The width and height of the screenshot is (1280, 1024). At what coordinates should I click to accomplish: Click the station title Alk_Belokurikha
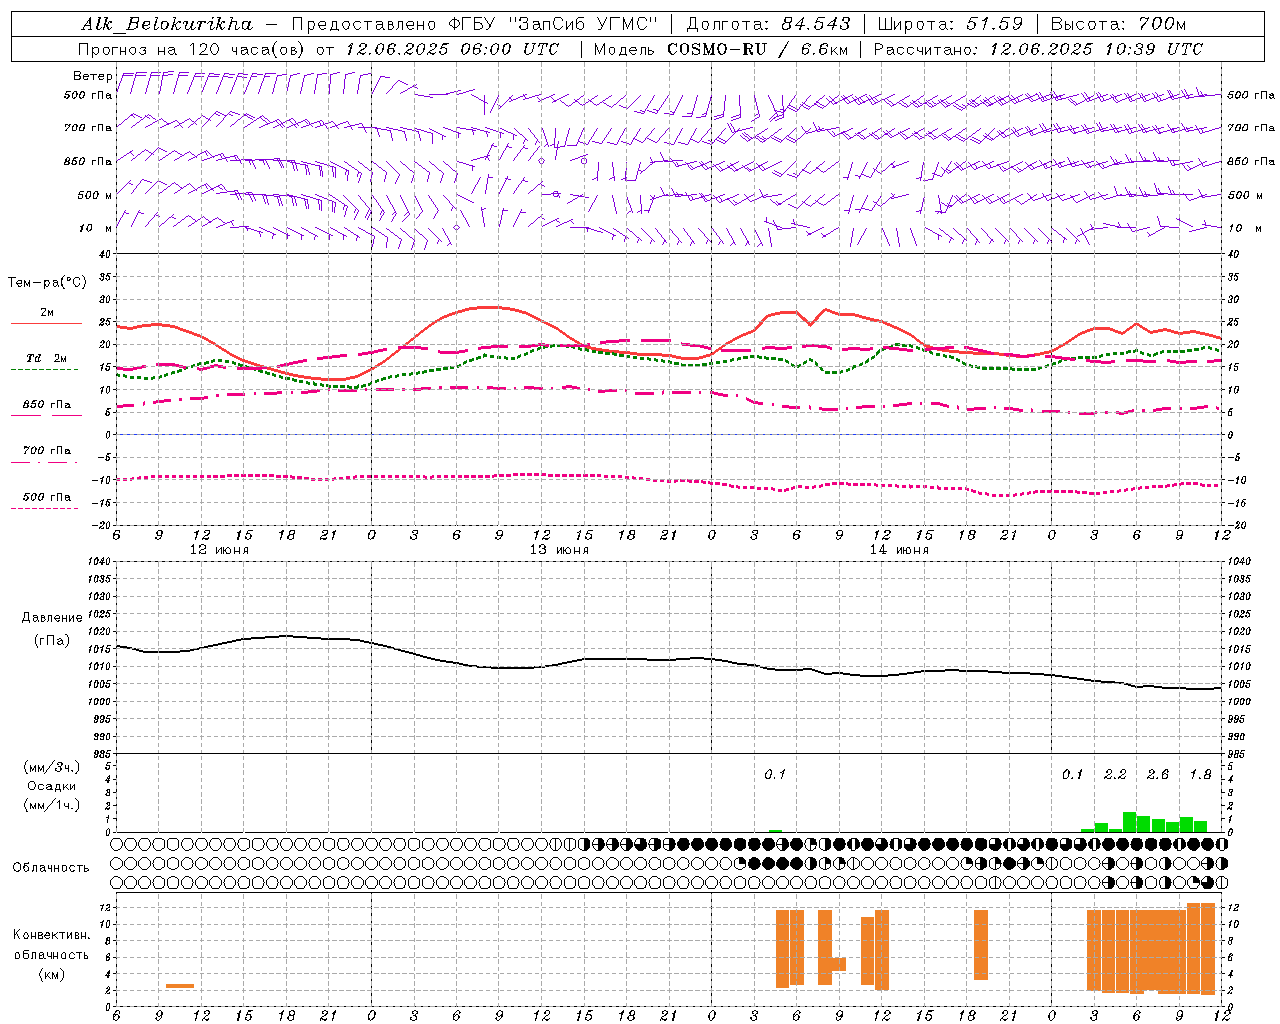[167, 23]
